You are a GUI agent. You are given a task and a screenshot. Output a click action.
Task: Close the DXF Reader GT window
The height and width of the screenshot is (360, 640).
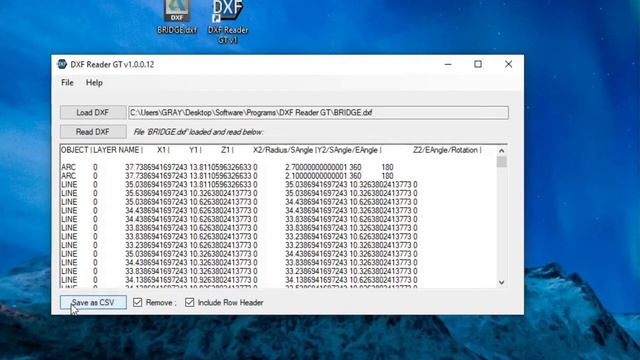(x=508, y=64)
